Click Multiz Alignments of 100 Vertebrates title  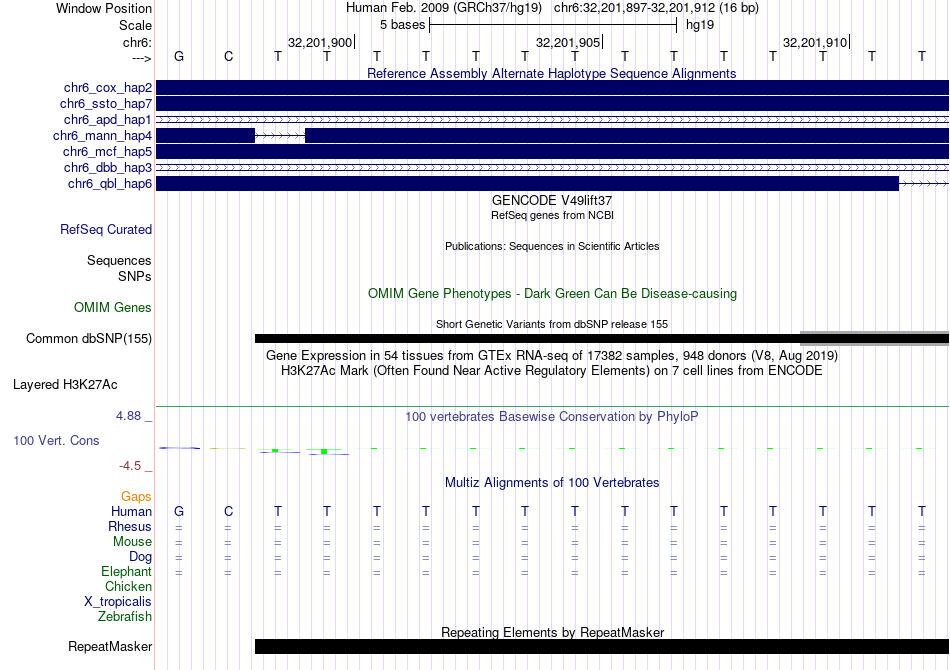point(552,483)
